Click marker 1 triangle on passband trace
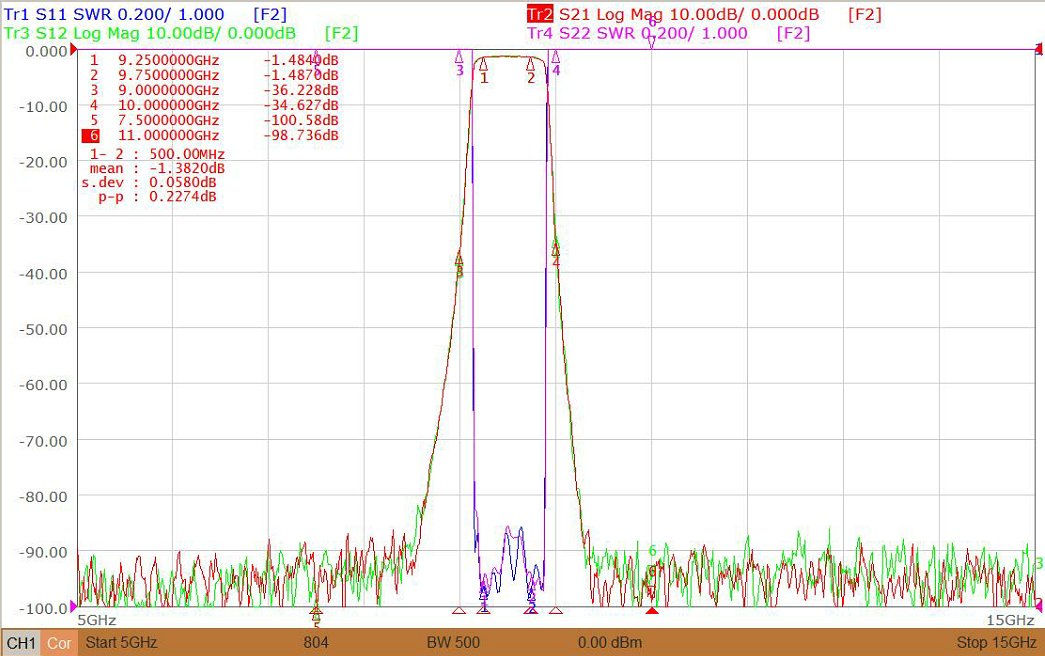1045x656 pixels. (484, 65)
